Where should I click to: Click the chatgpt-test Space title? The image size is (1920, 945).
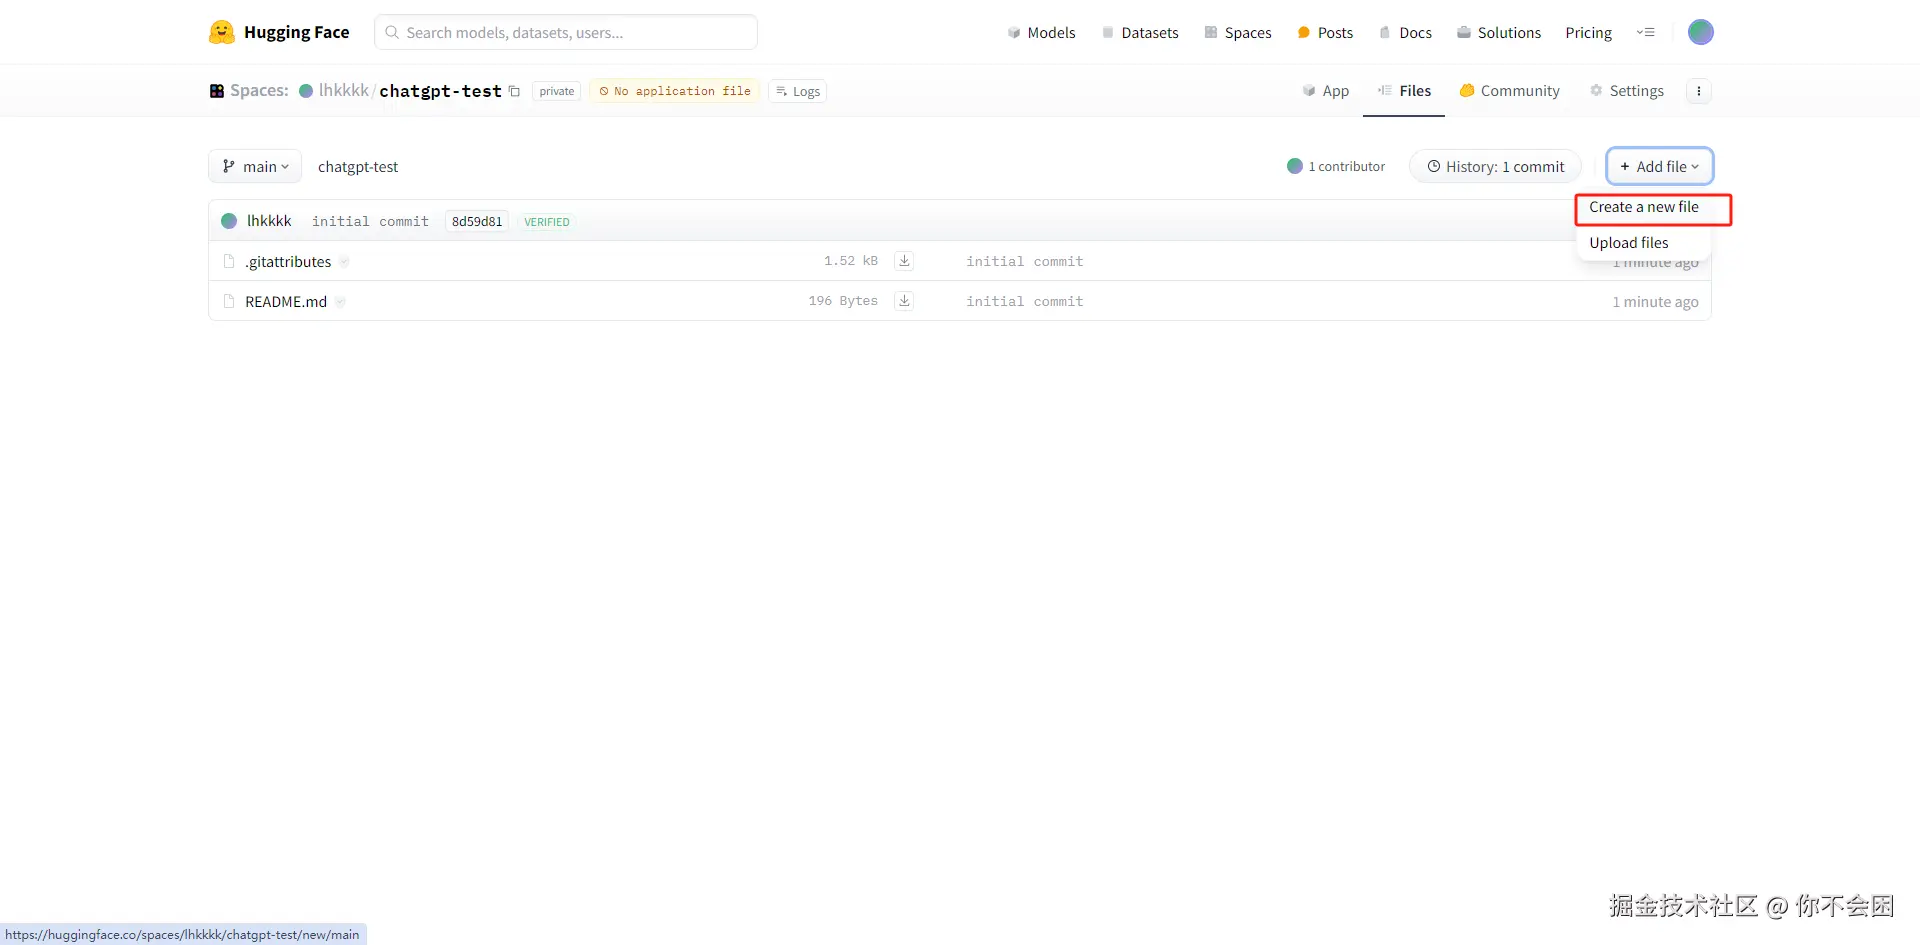440,91
